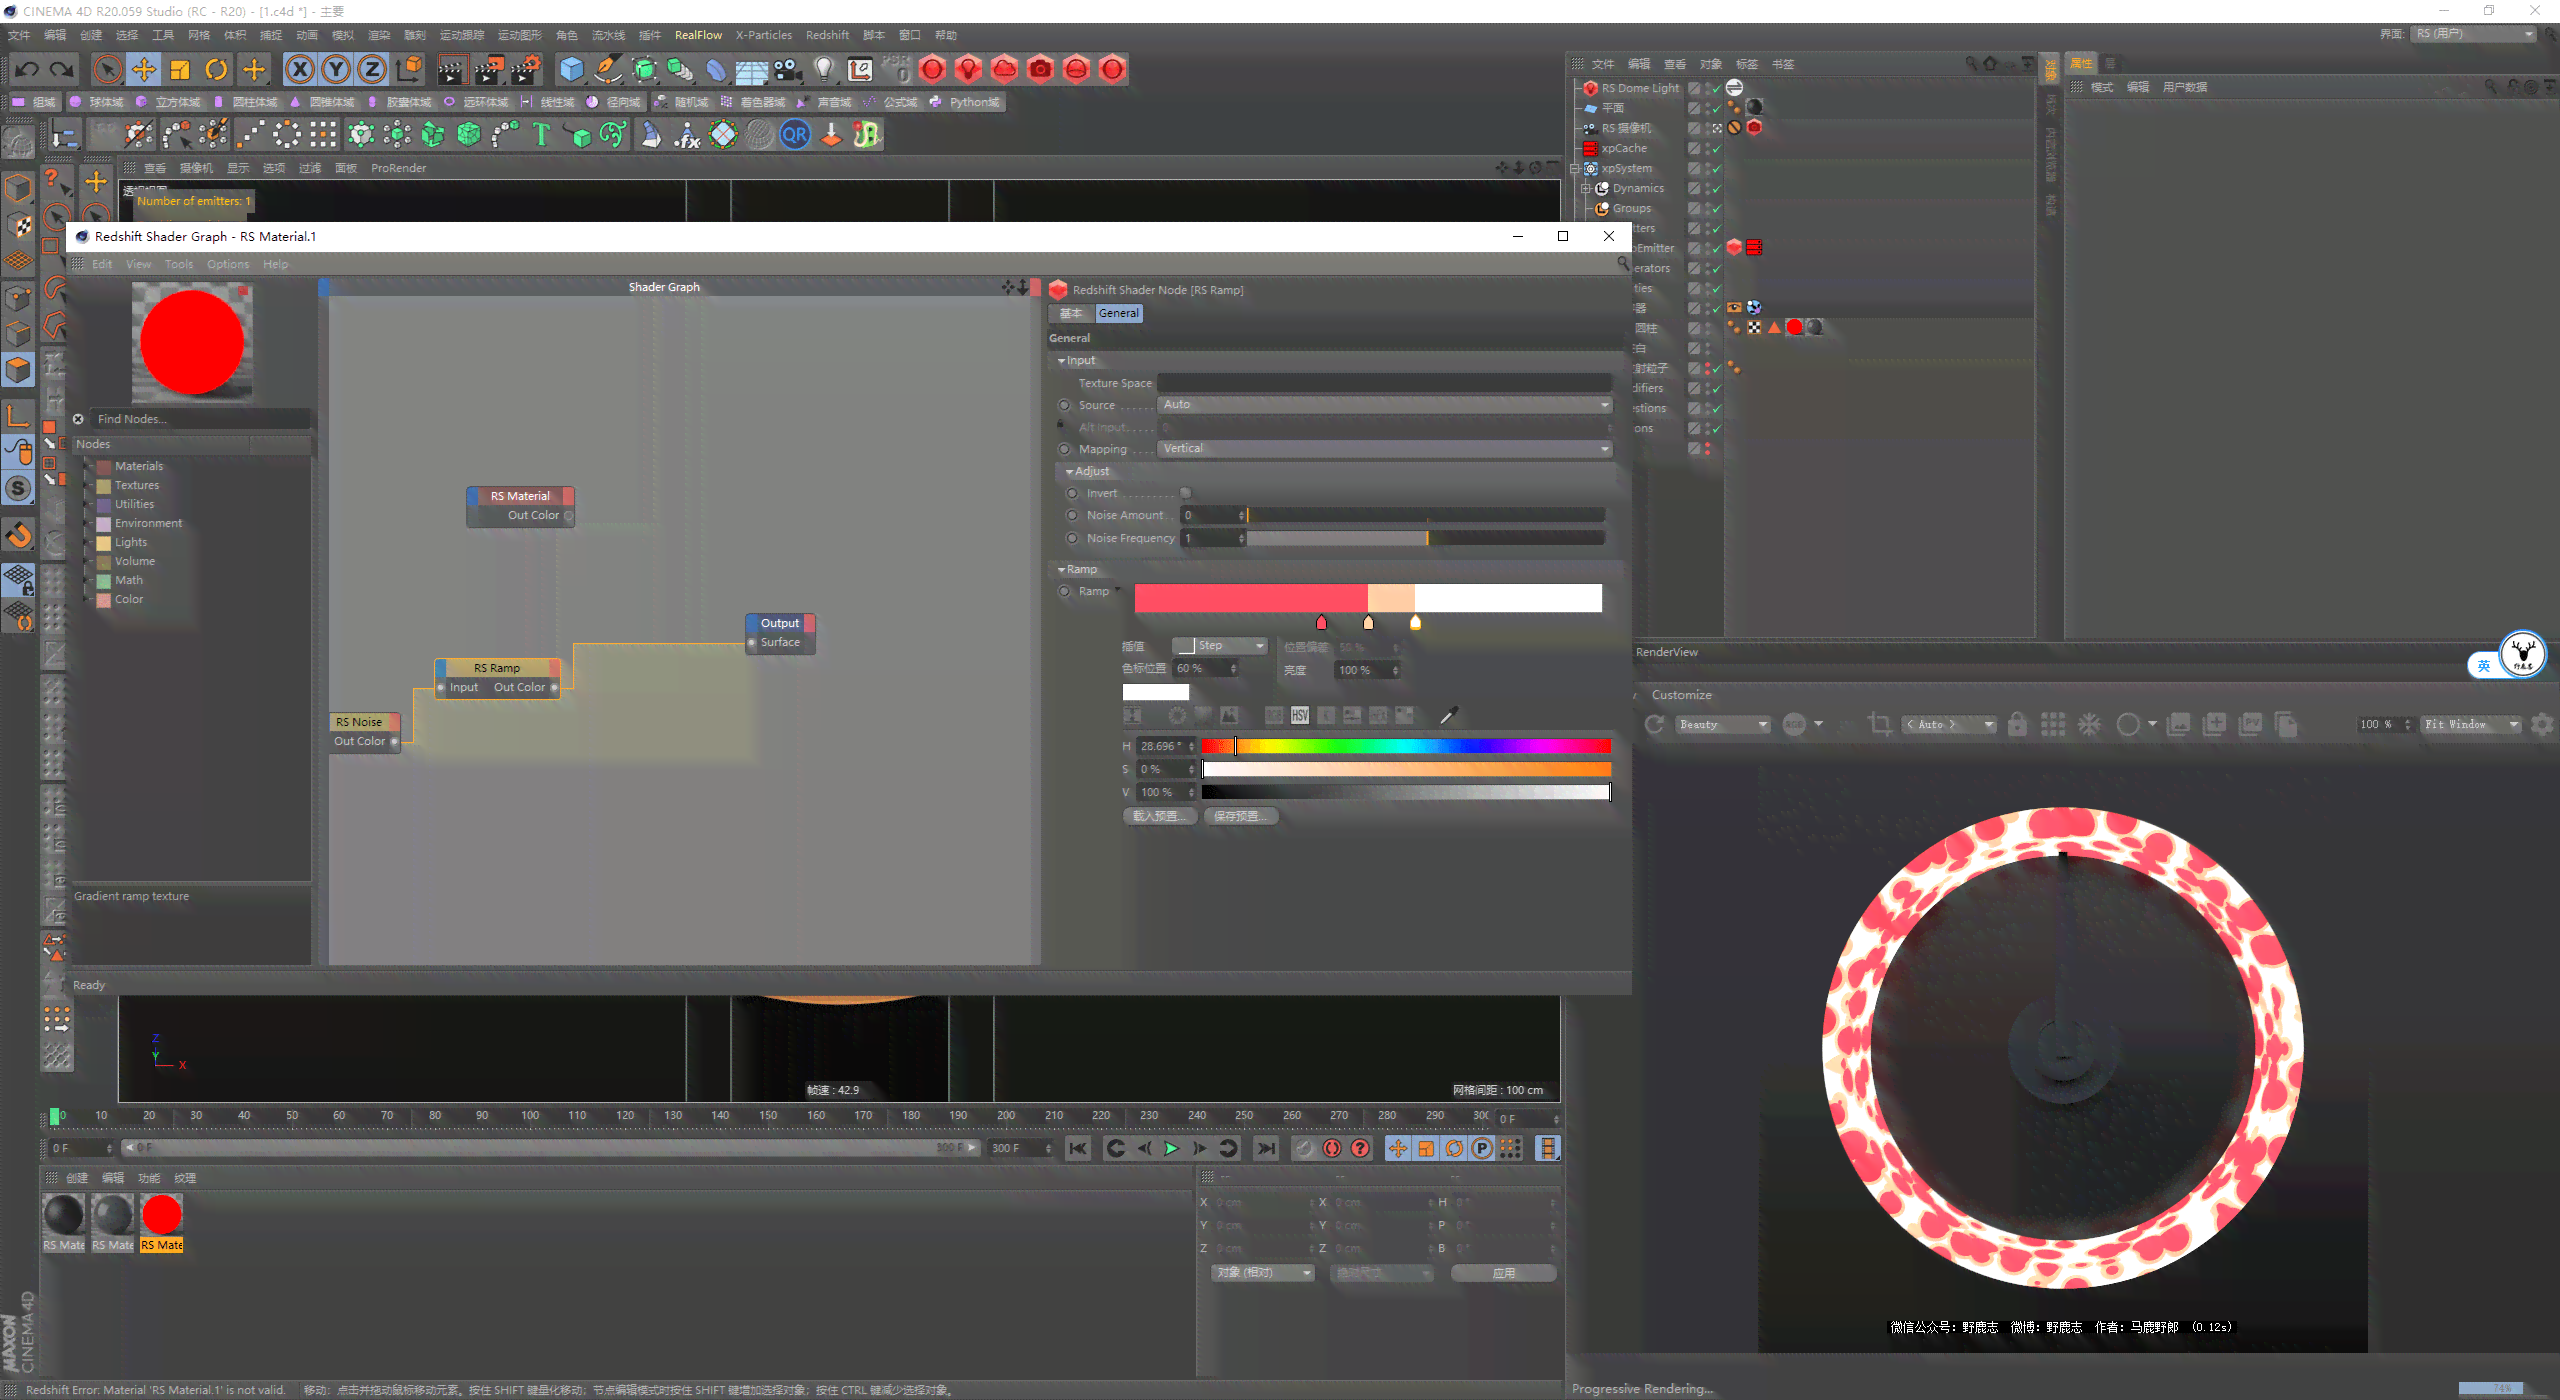This screenshot has height=1400, width=2560.
Task: Toggle Source parameter animation dot
Action: point(1064,405)
